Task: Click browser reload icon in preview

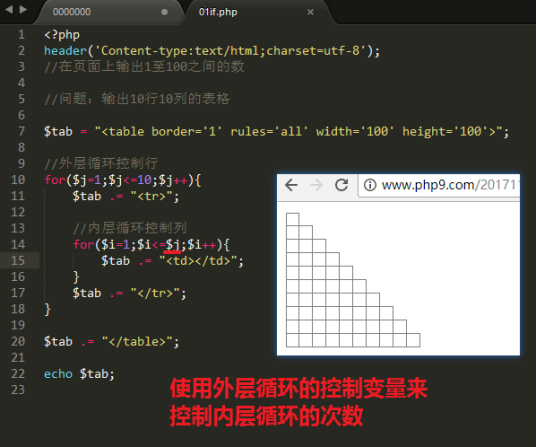Action: [x=341, y=185]
